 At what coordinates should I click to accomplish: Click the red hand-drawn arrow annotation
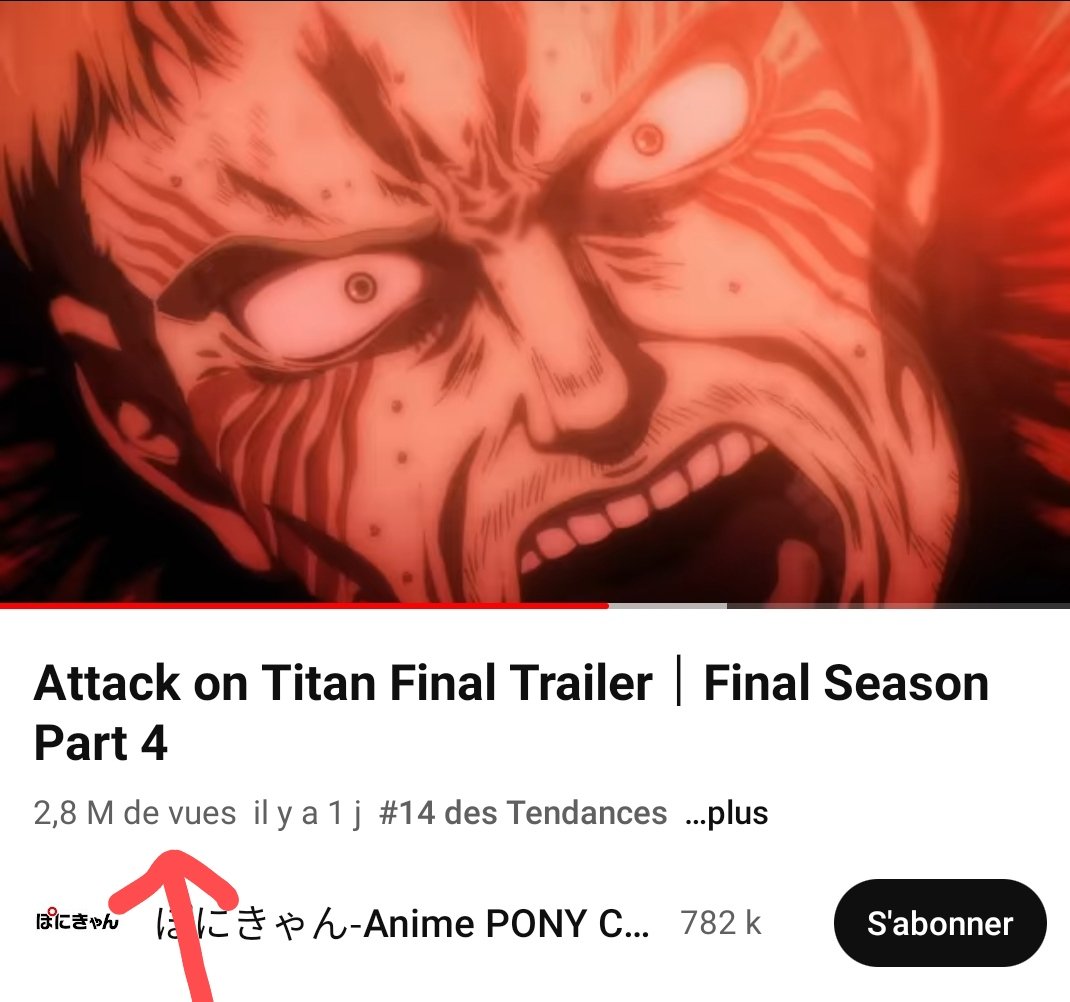click(179, 921)
